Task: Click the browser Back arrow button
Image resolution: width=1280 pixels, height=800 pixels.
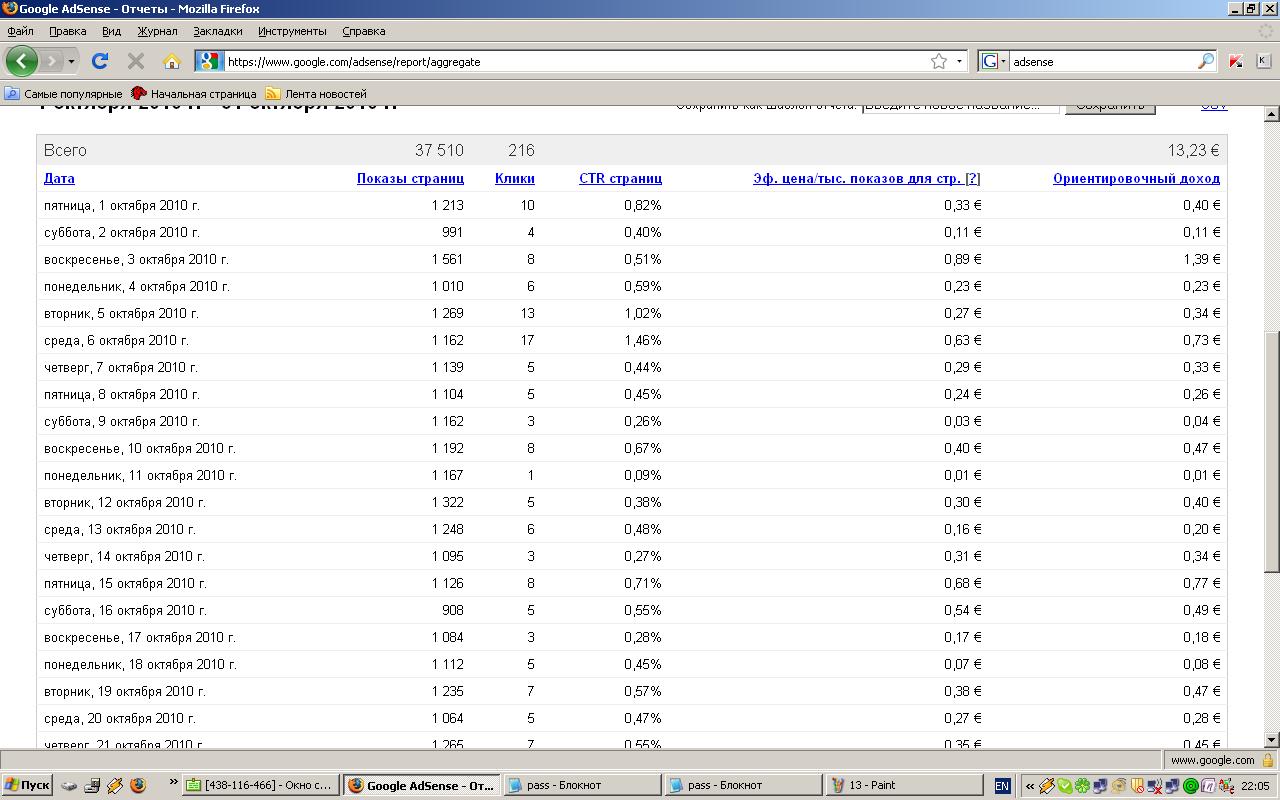Action: pyautogui.click(x=21, y=61)
